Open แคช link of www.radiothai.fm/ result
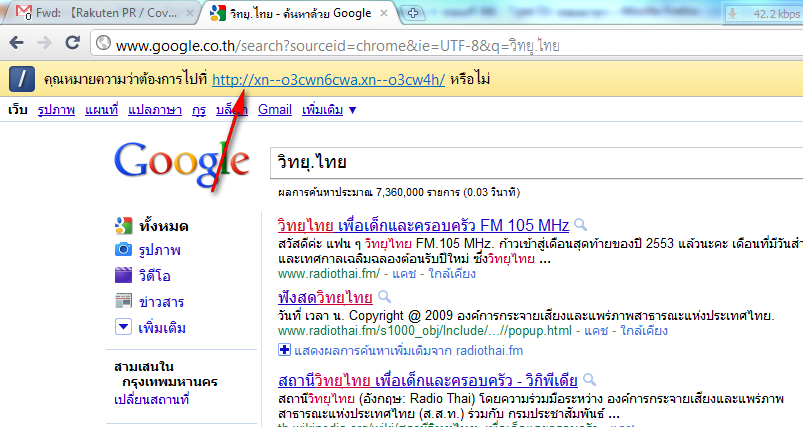The height and width of the screenshot is (427, 803). coord(404,274)
